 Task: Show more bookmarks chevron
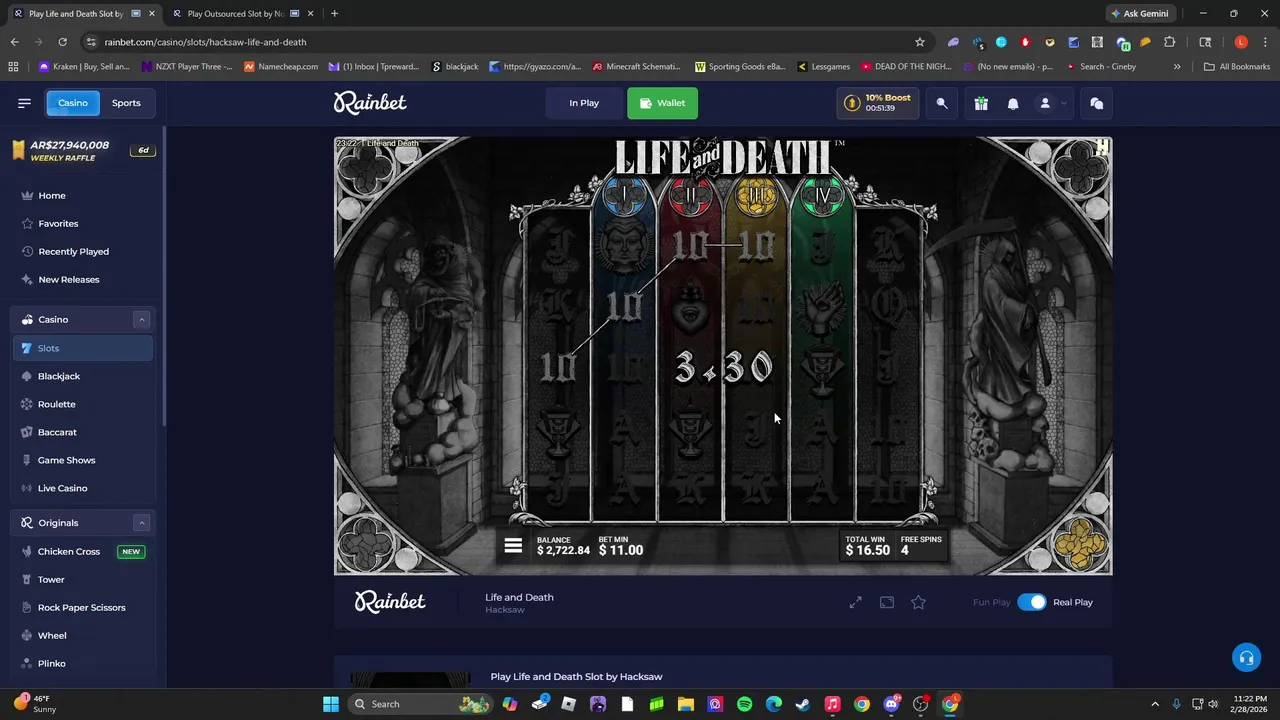pyautogui.click(x=1177, y=67)
